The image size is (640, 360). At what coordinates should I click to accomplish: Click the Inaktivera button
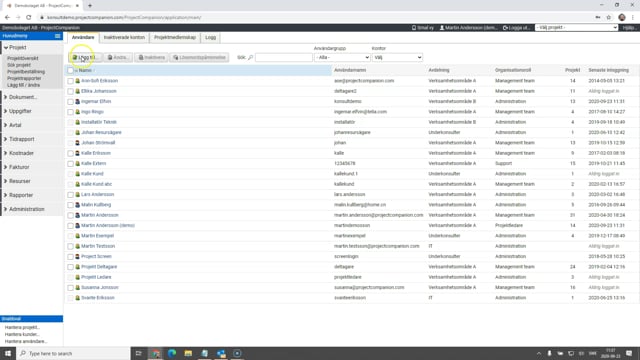tap(151, 58)
